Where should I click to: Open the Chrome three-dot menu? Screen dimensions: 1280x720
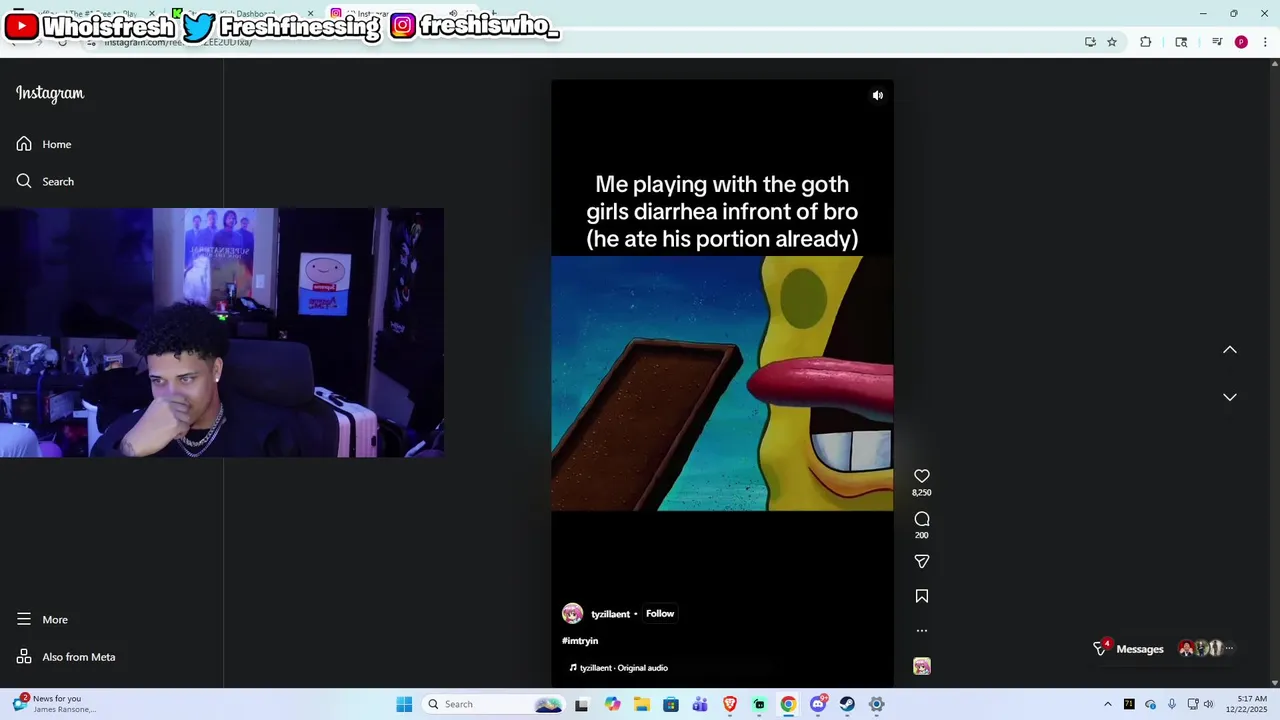tap(1265, 42)
